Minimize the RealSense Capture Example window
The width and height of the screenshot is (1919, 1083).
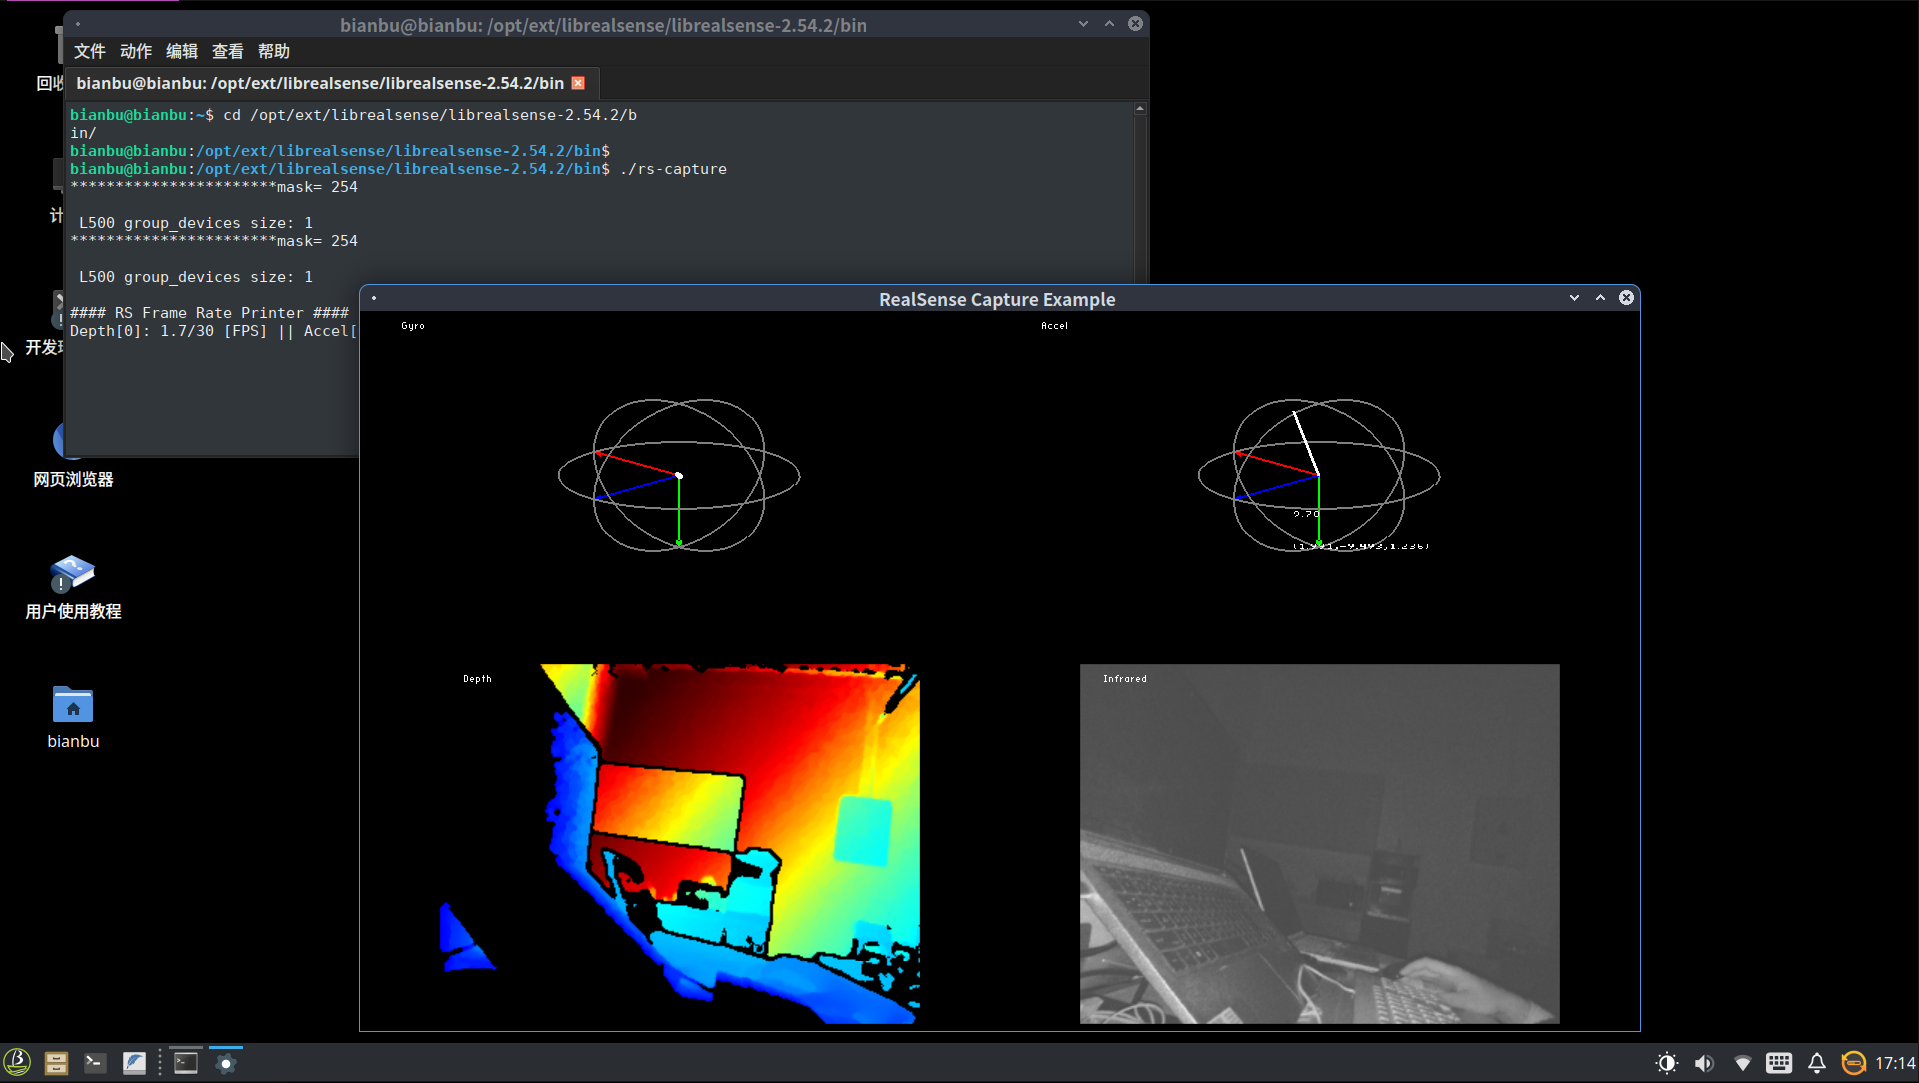[x=1574, y=298]
